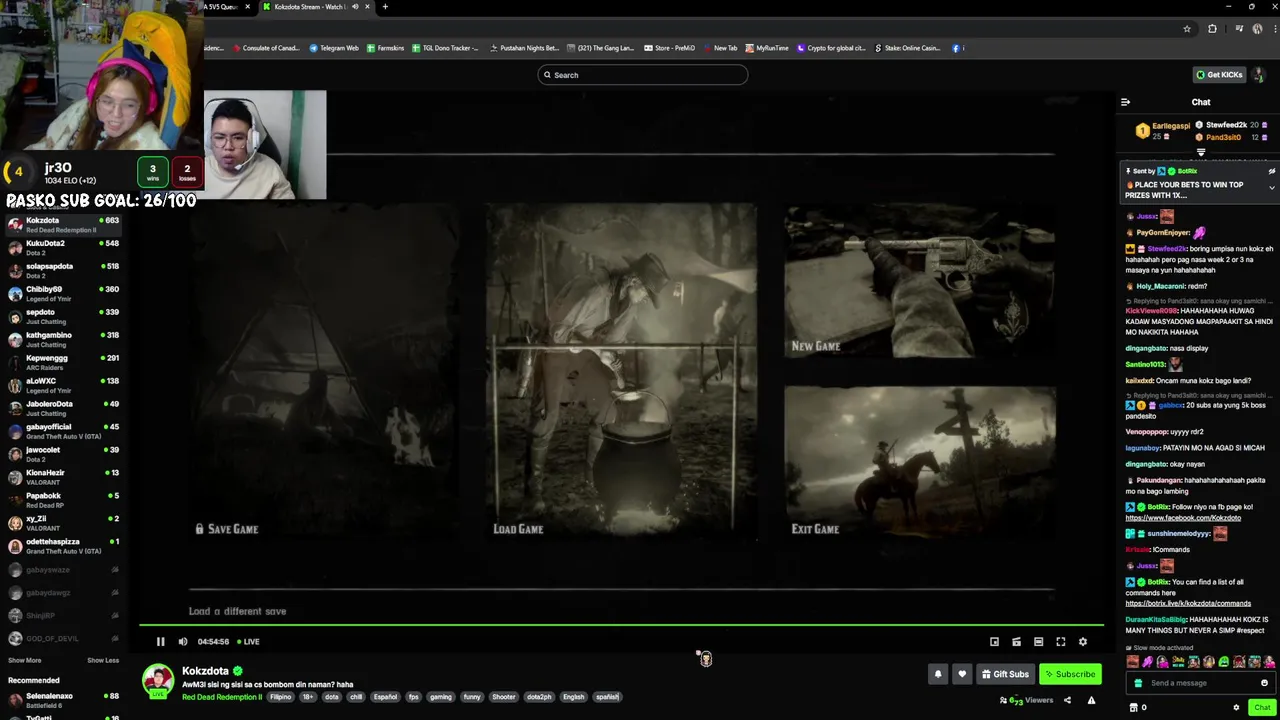Toggle notification bell for Kokzdota
The height and width of the screenshot is (720, 1280).
click(x=938, y=674)
